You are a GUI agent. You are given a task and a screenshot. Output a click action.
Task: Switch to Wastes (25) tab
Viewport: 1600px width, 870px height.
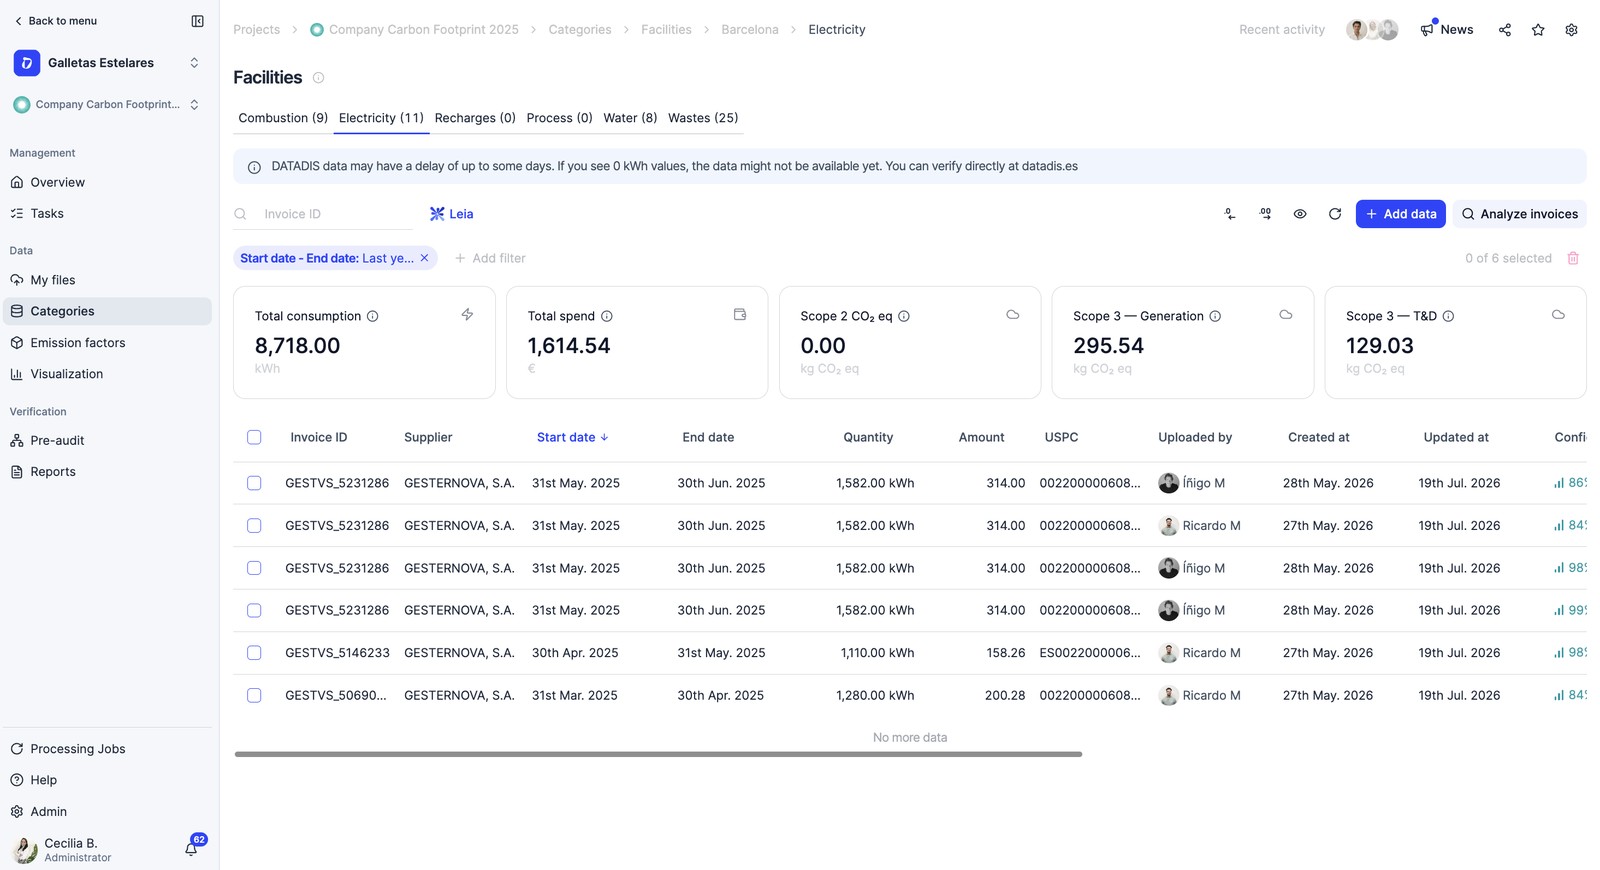pos(703,118)
